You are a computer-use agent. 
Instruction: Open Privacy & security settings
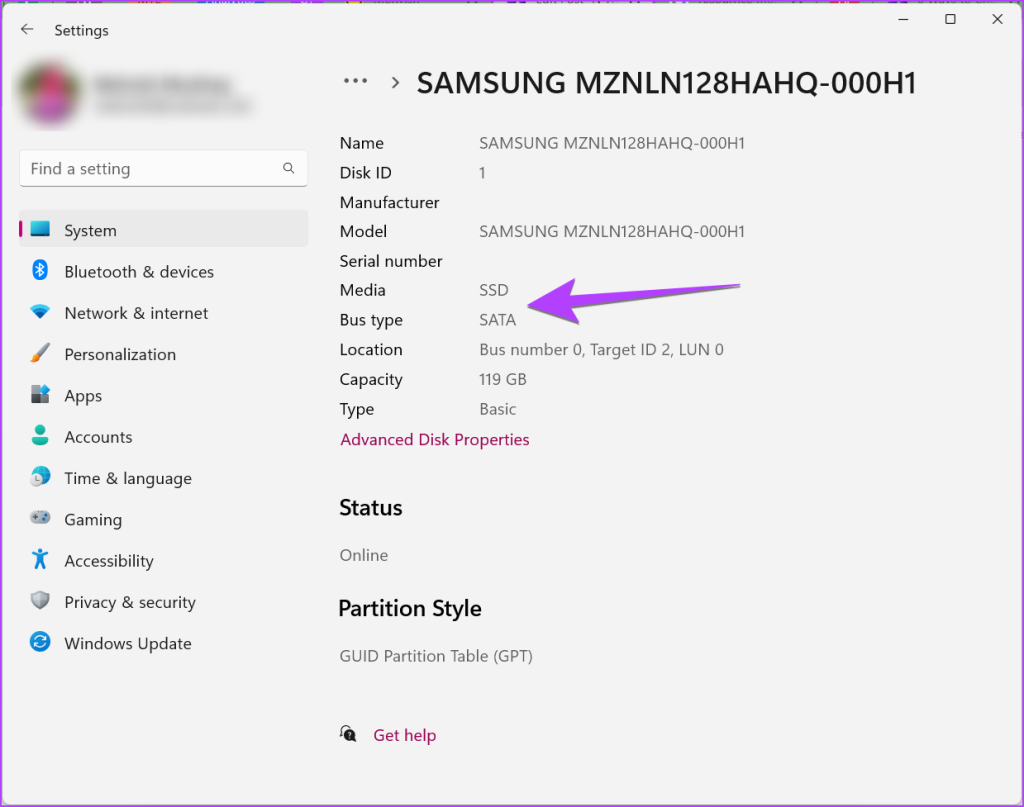(163, 602)
